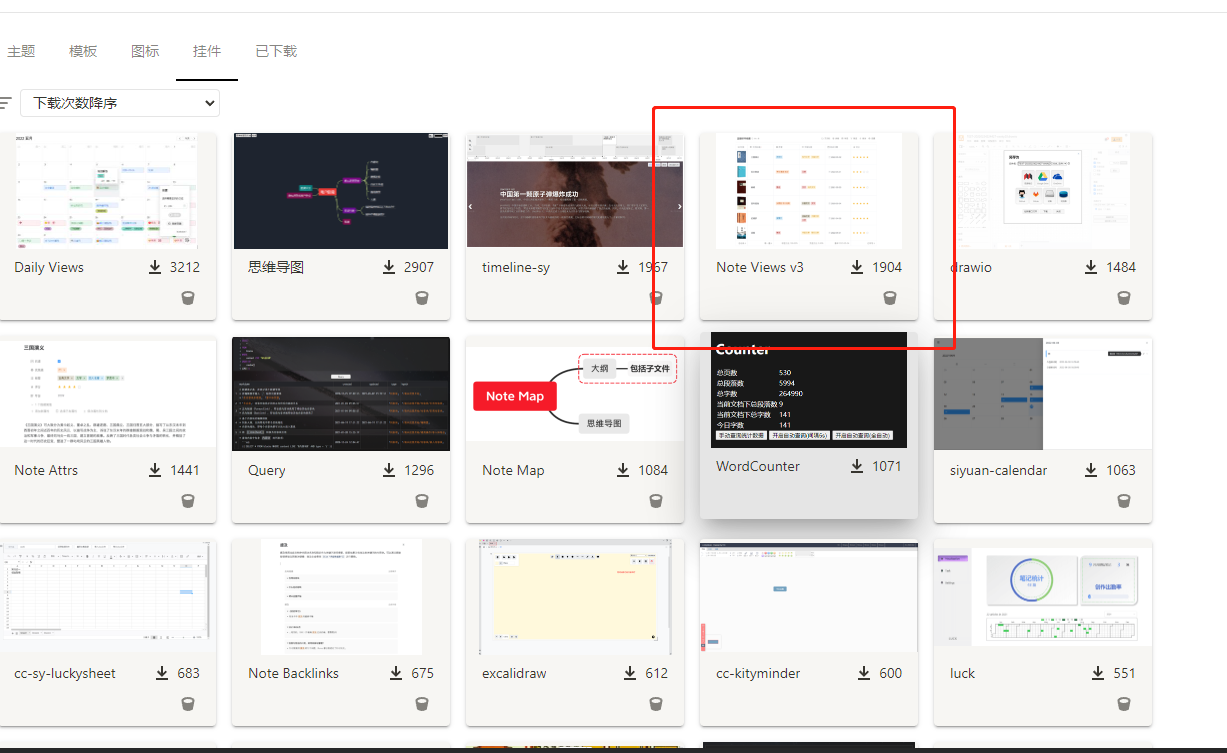Click the Query widget name
Viewport: 1227px width, 753px height.
point(267,470)
